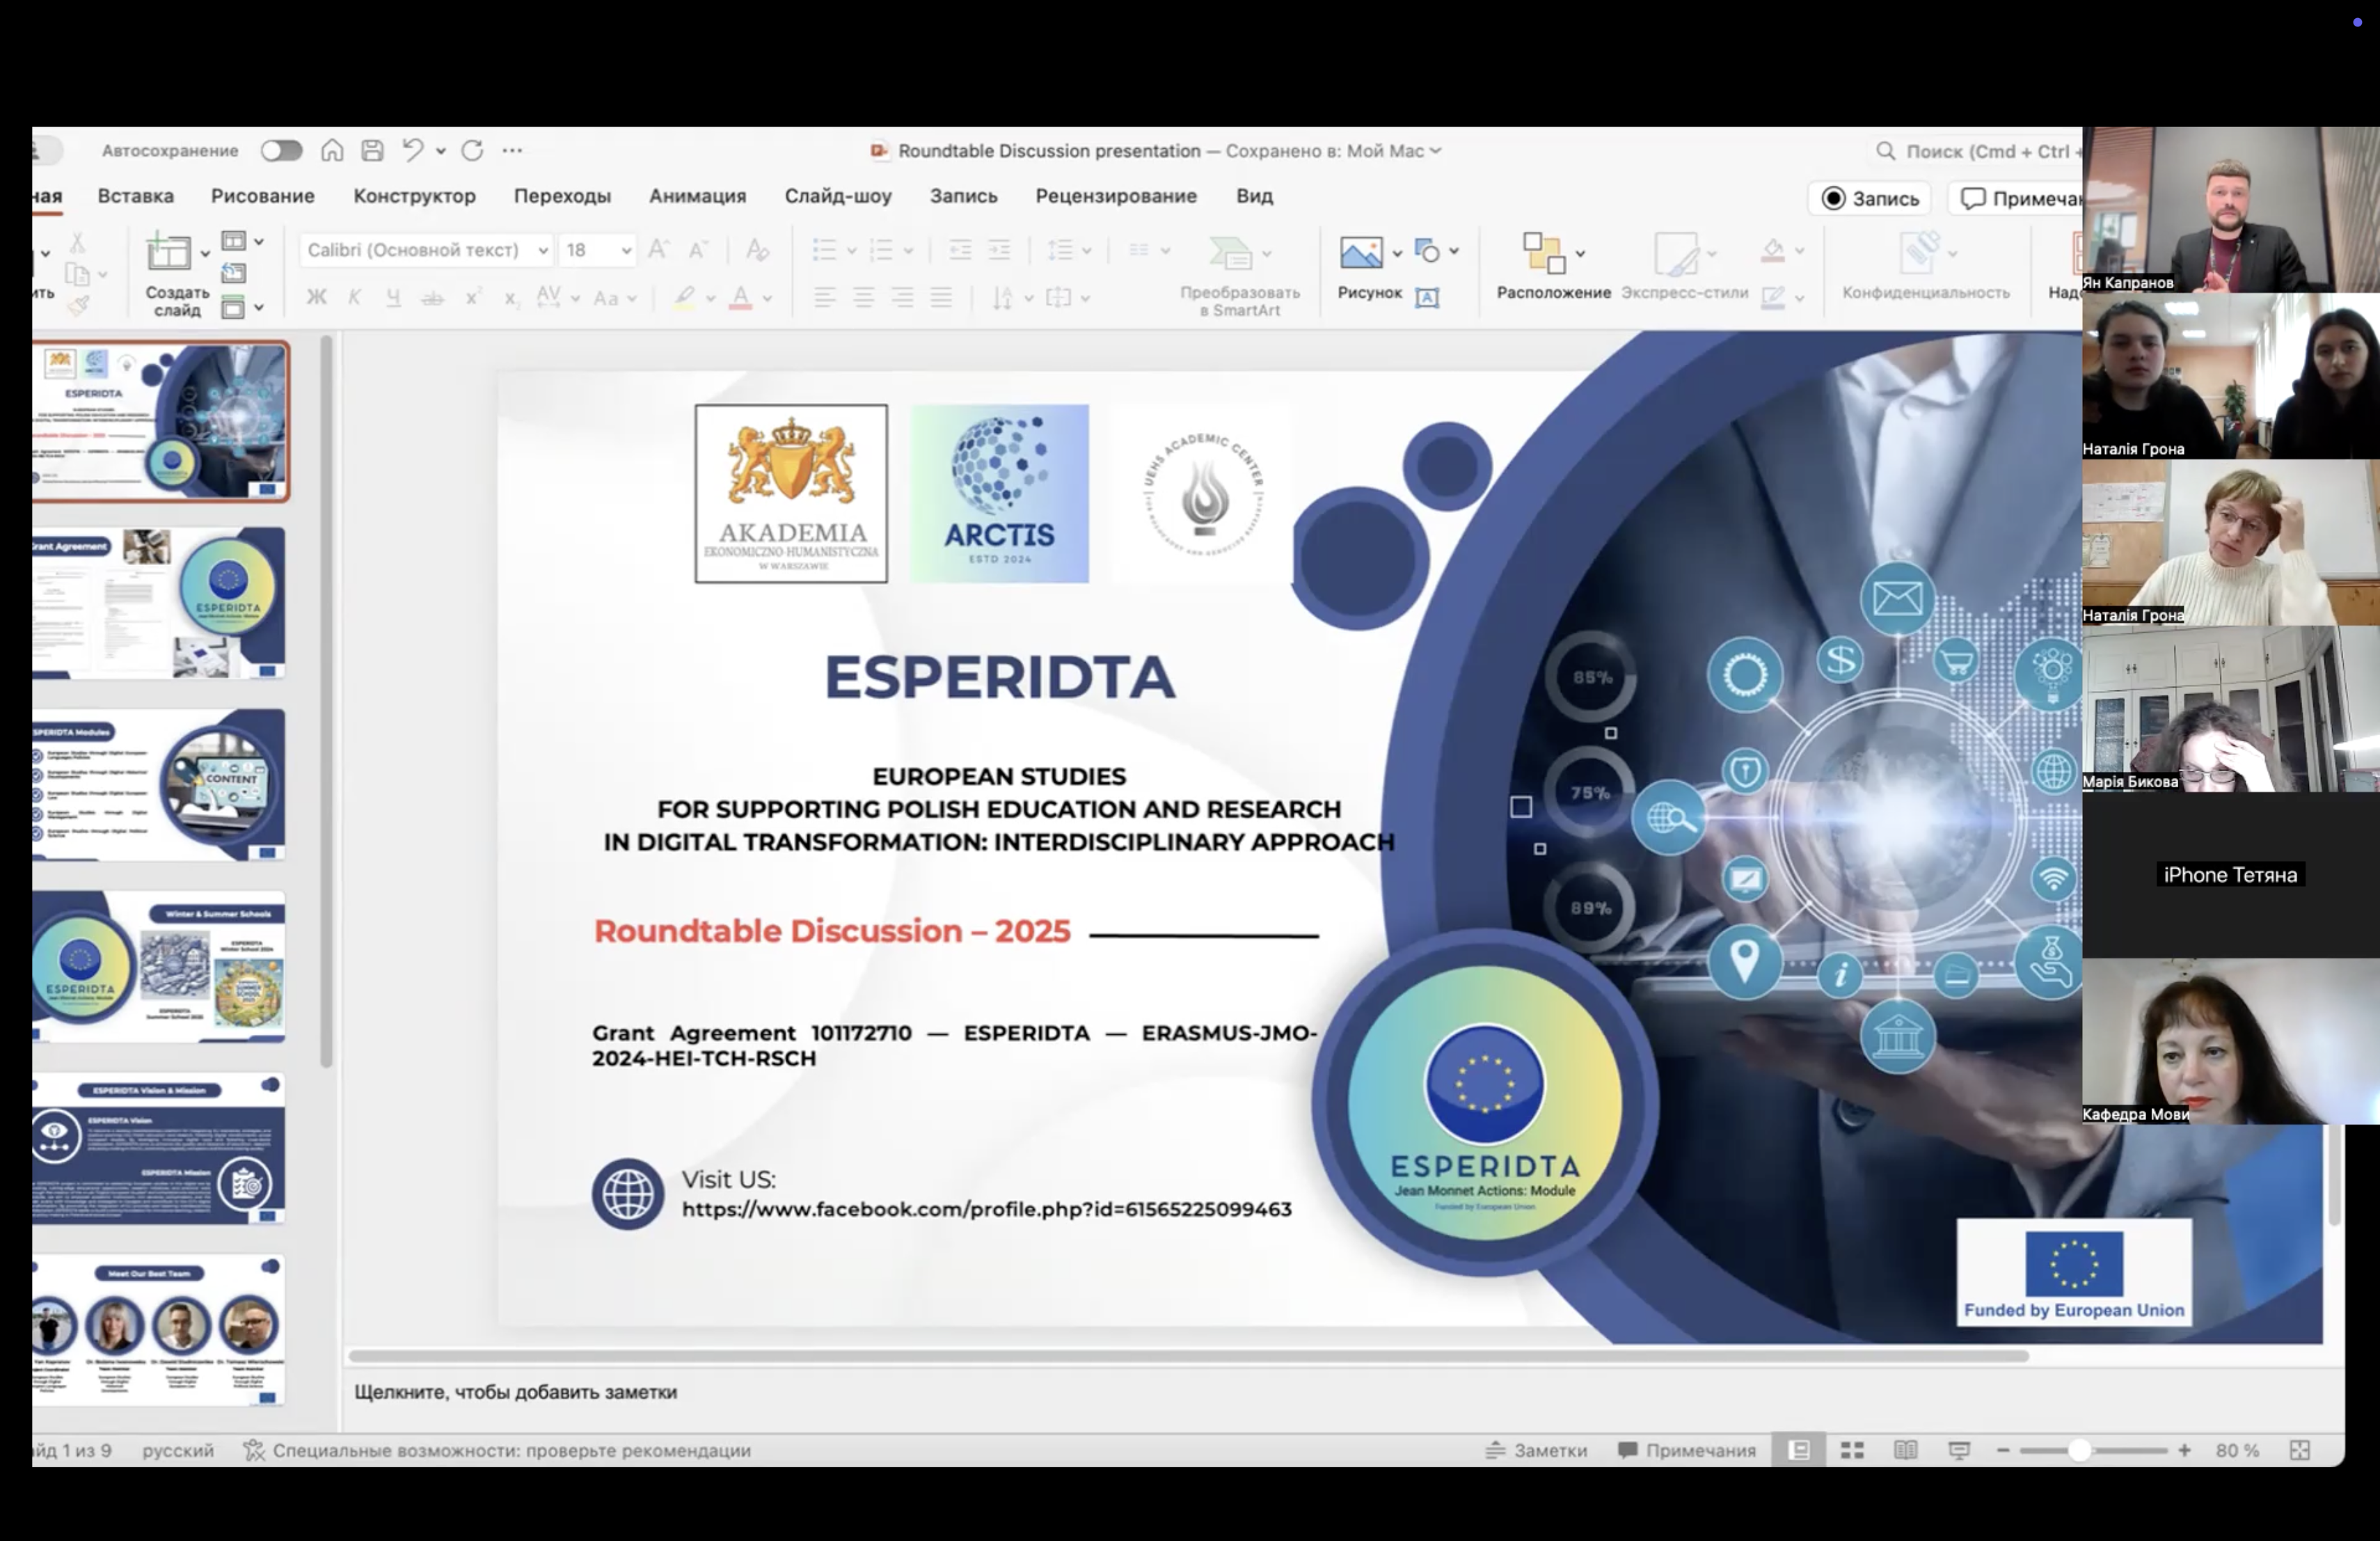The image size is (2380, 1541).
Task: Toggle the Автосохранение switch
Action: (281, 150)
